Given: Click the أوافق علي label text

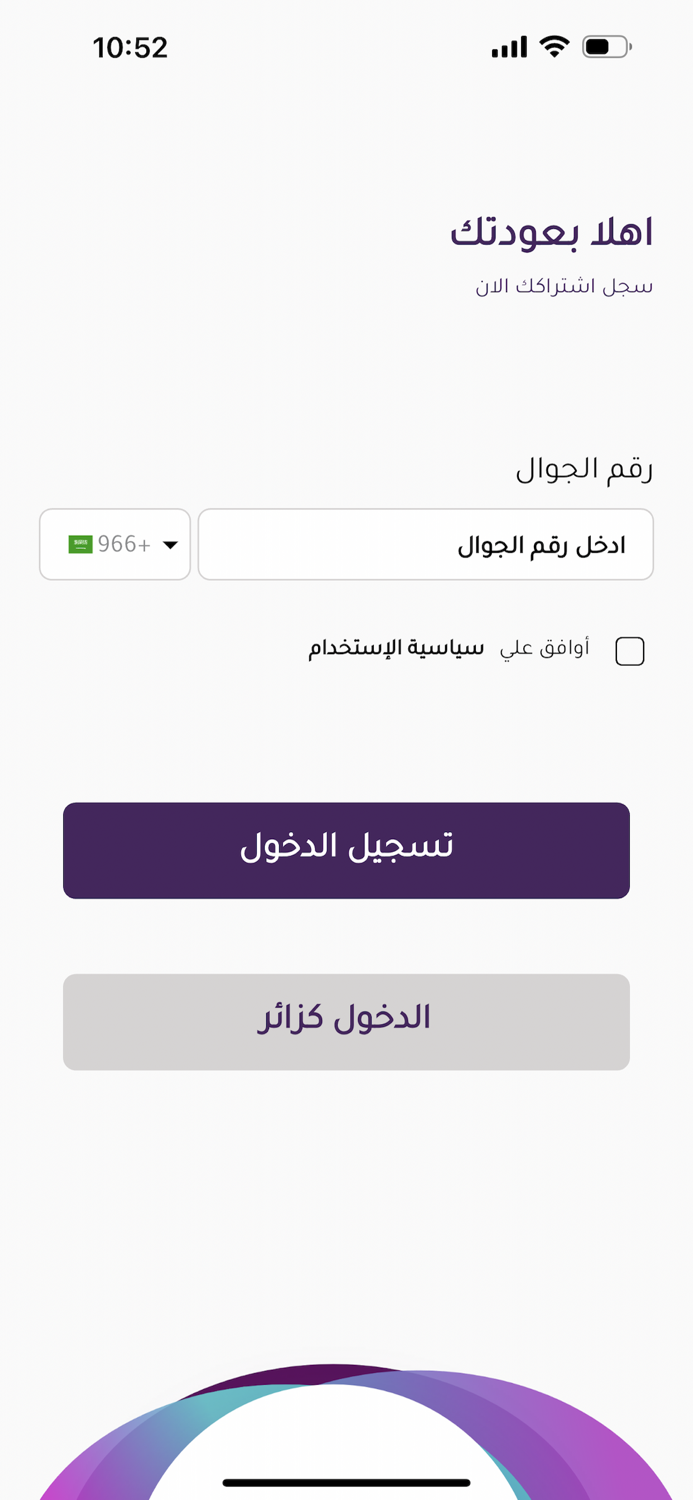Looking at the screenshot, I should pyautogui.click(x=545, y=648).
